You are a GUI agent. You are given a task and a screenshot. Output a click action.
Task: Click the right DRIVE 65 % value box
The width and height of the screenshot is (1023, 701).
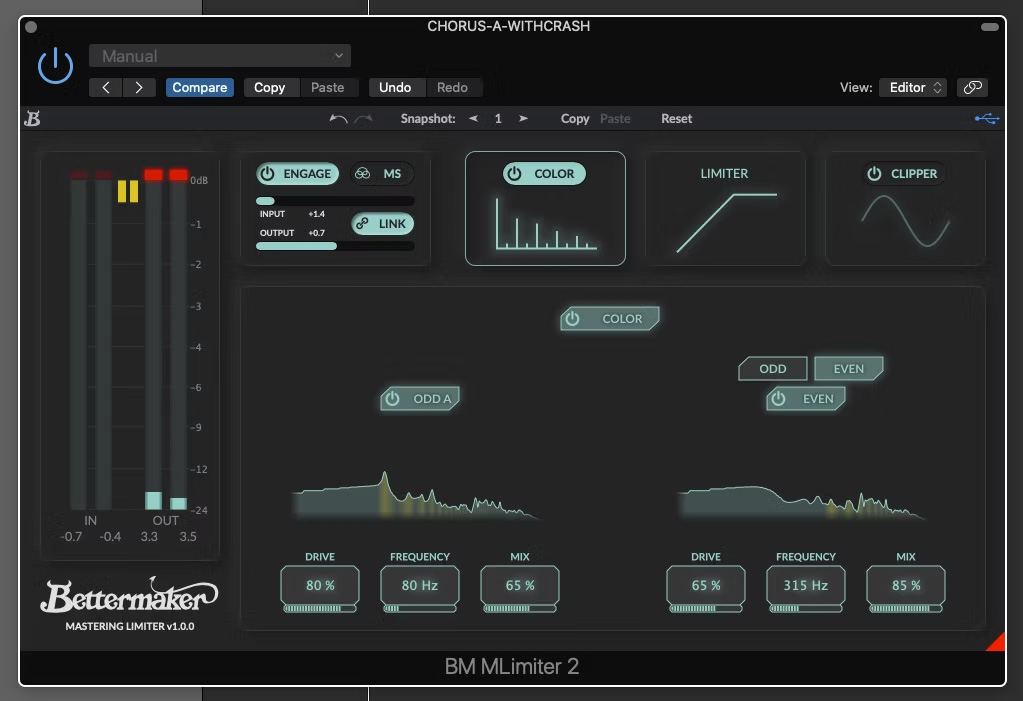(x=706, y=585)
